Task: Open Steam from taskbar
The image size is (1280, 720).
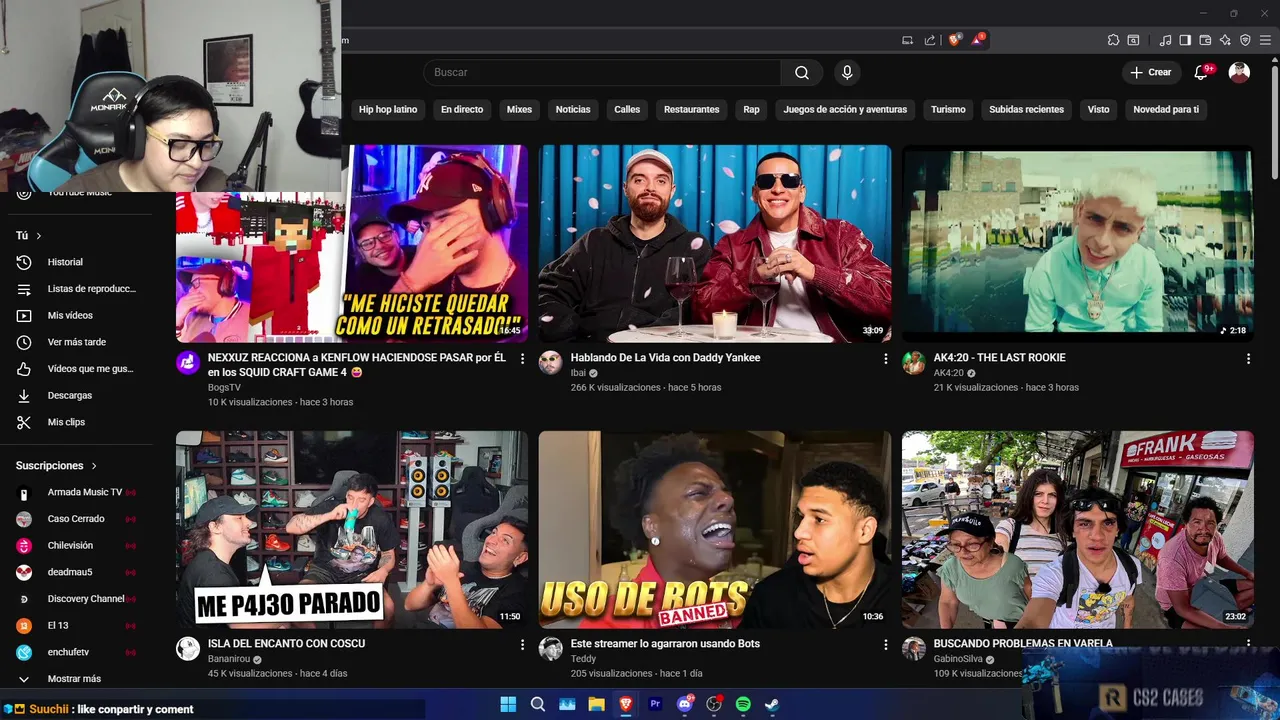Action: (x=772, y=704)
